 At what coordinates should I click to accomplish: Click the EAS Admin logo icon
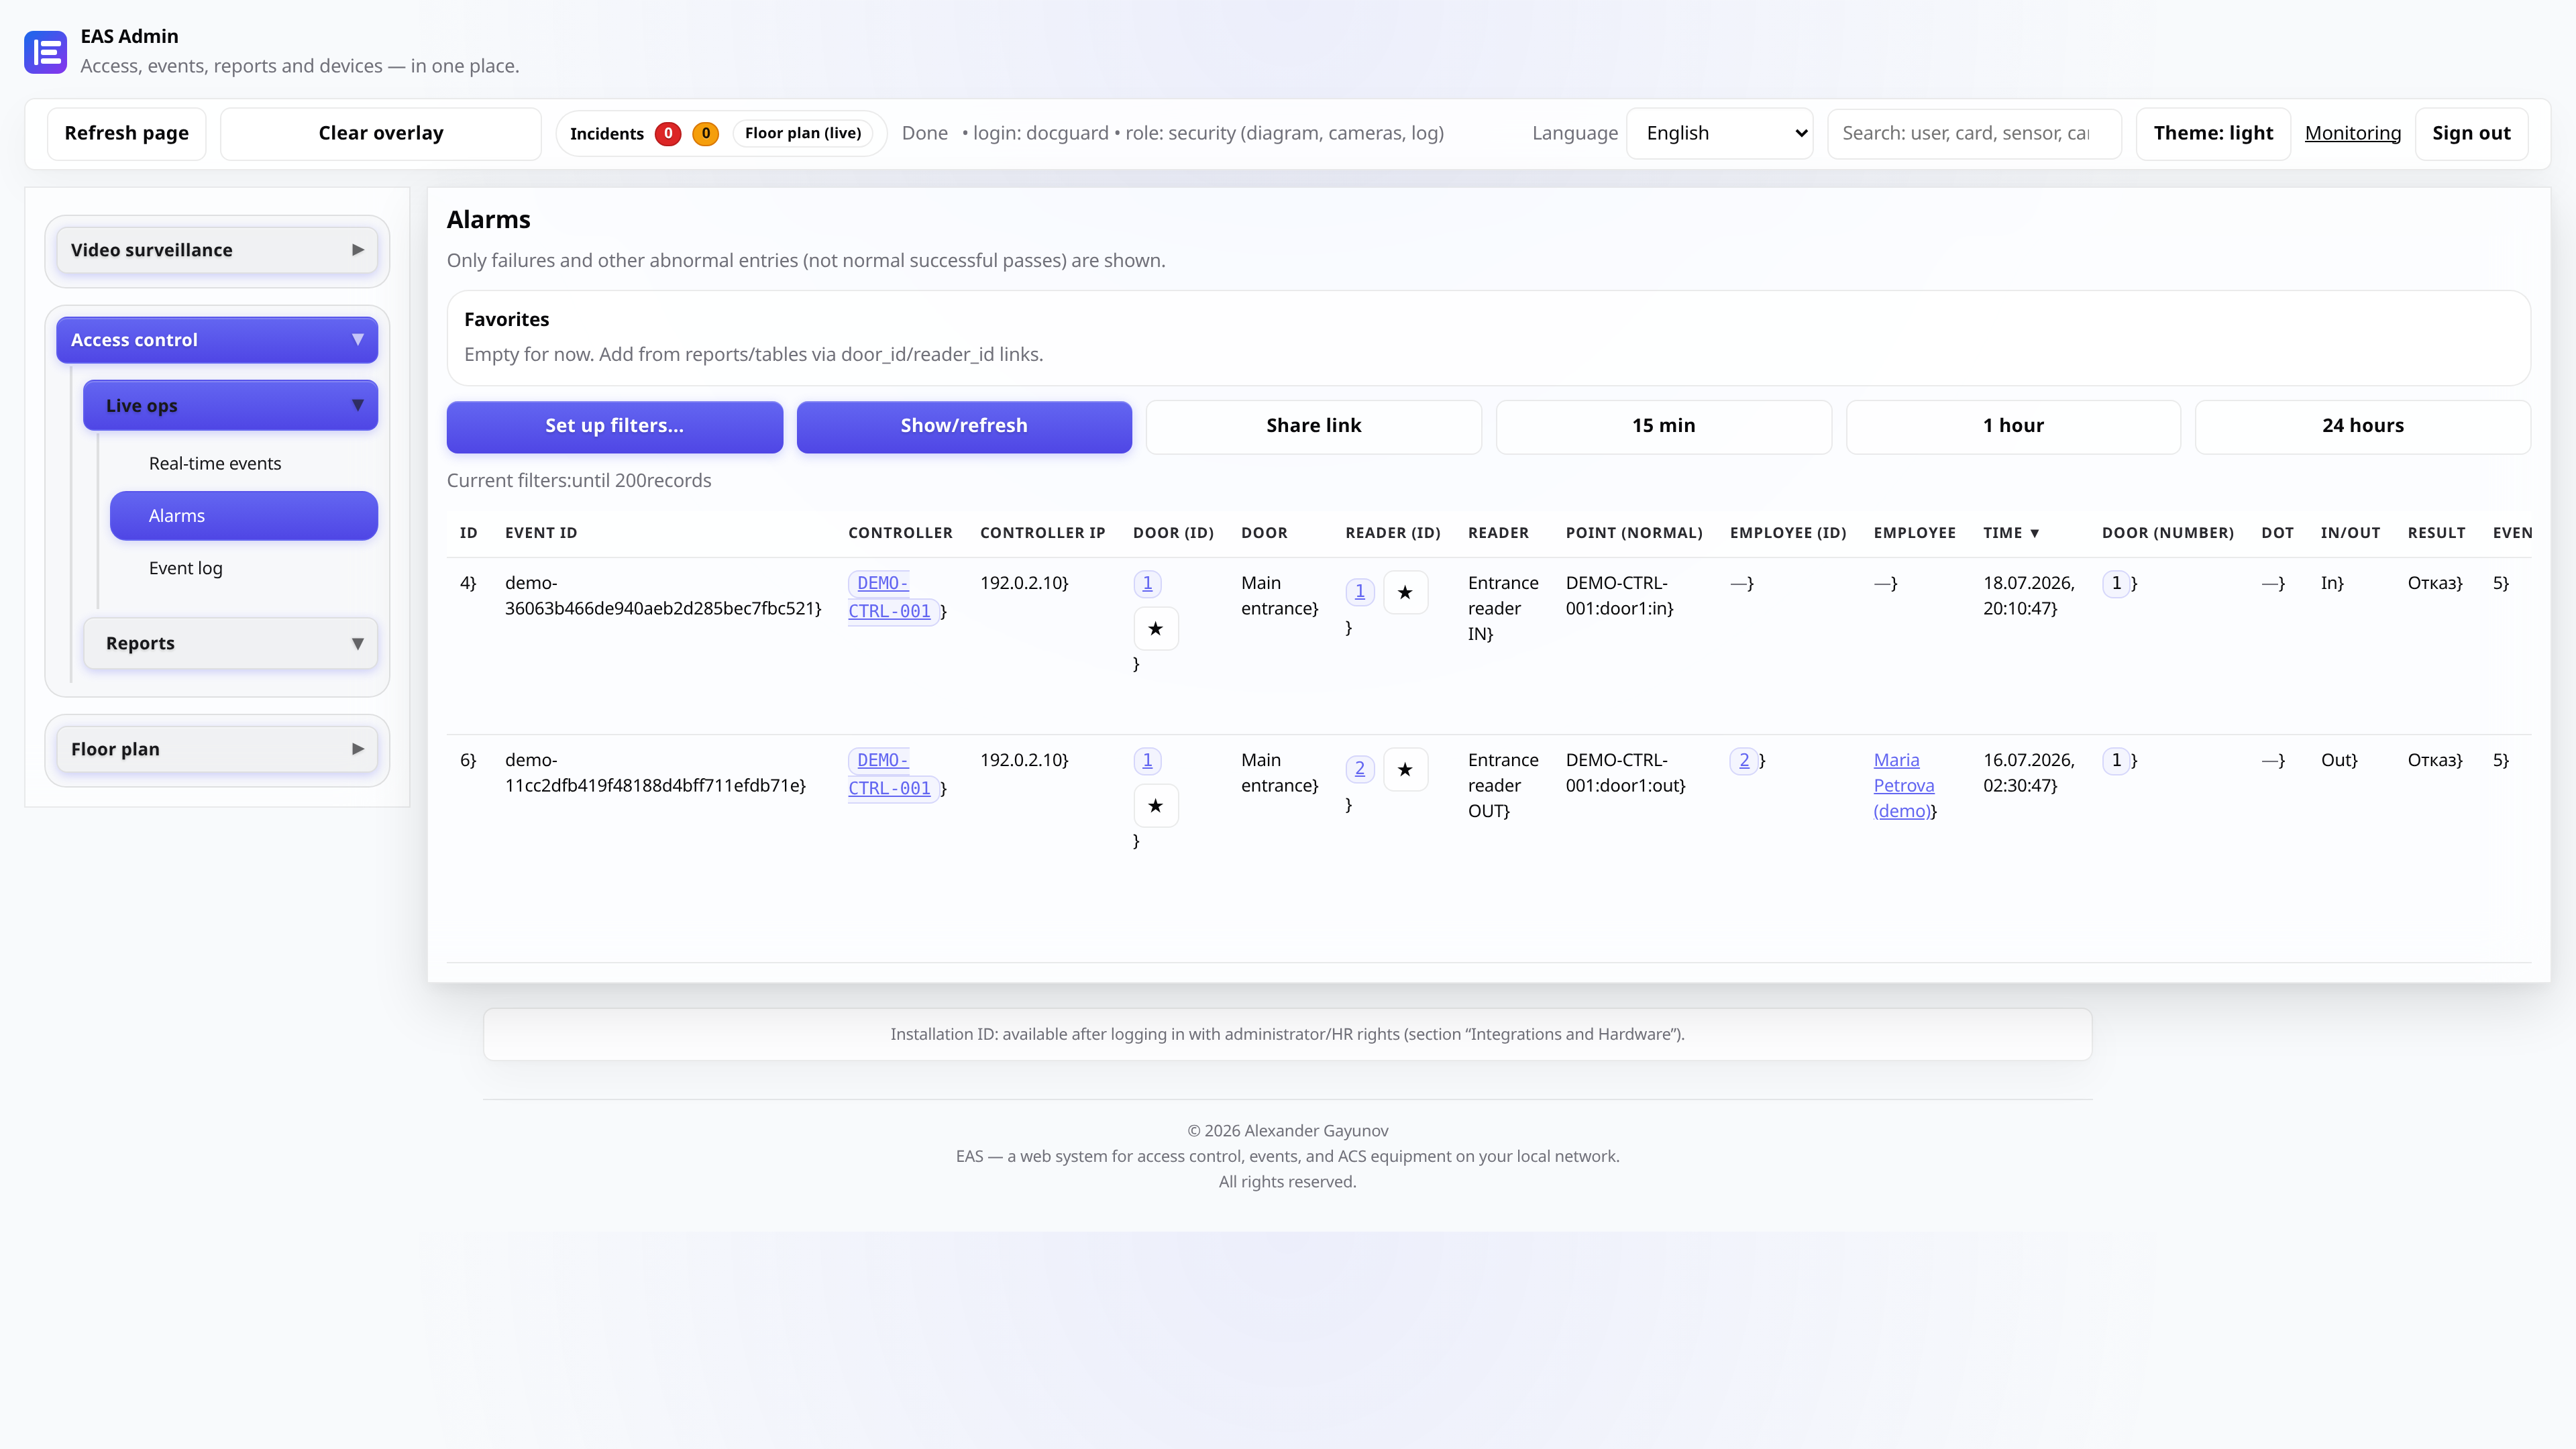pyautogui.click(x=45, y=52)
